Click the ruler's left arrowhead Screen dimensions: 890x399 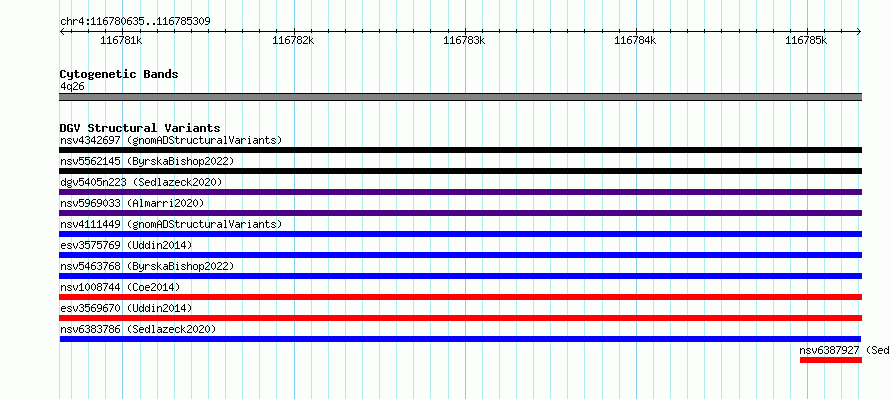pos(62,31)
